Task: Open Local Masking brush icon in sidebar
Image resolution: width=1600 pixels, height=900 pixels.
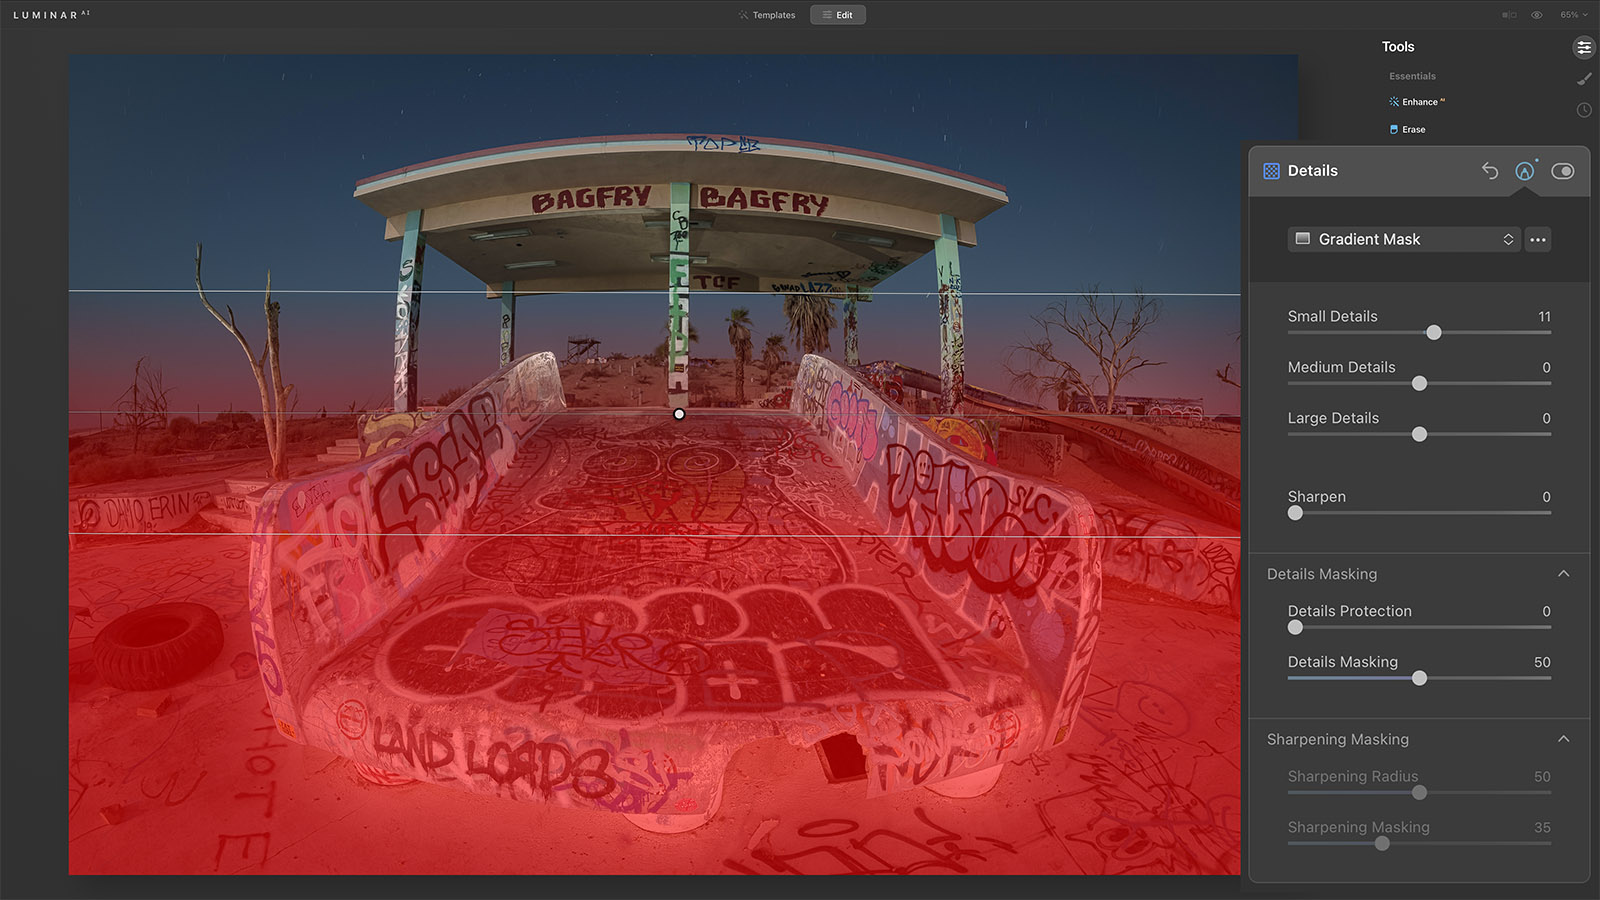Action: coord(1583,79)
